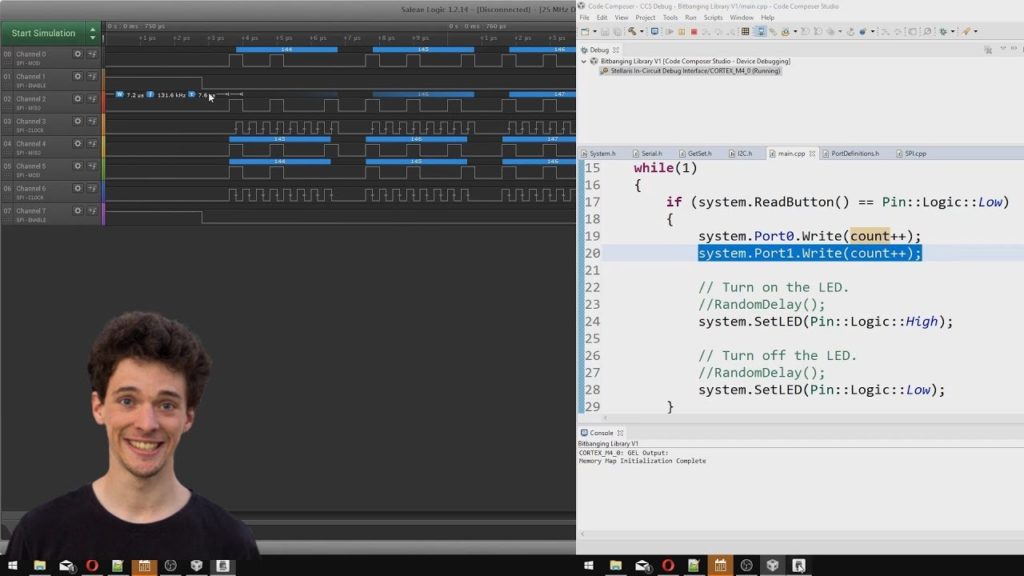Close the main.cpp editor tab
Viewport: 1024px width, 576px height.
click(812, 153)
